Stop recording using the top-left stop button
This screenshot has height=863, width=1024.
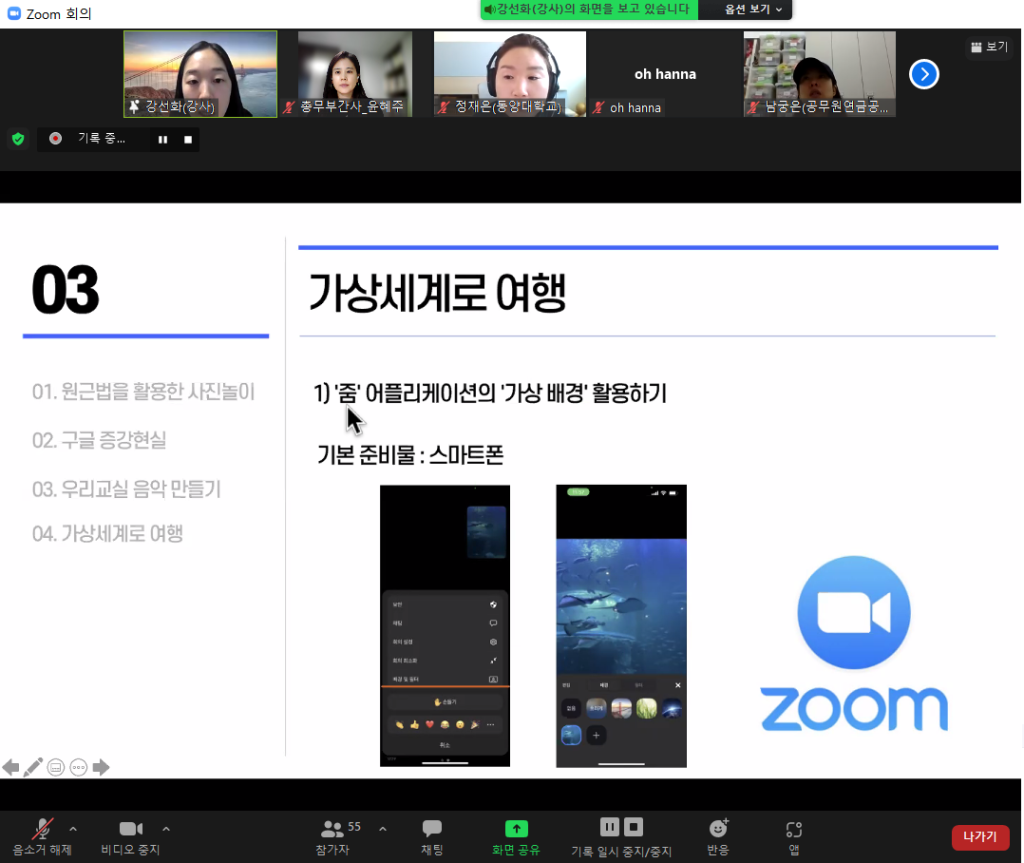186,140
